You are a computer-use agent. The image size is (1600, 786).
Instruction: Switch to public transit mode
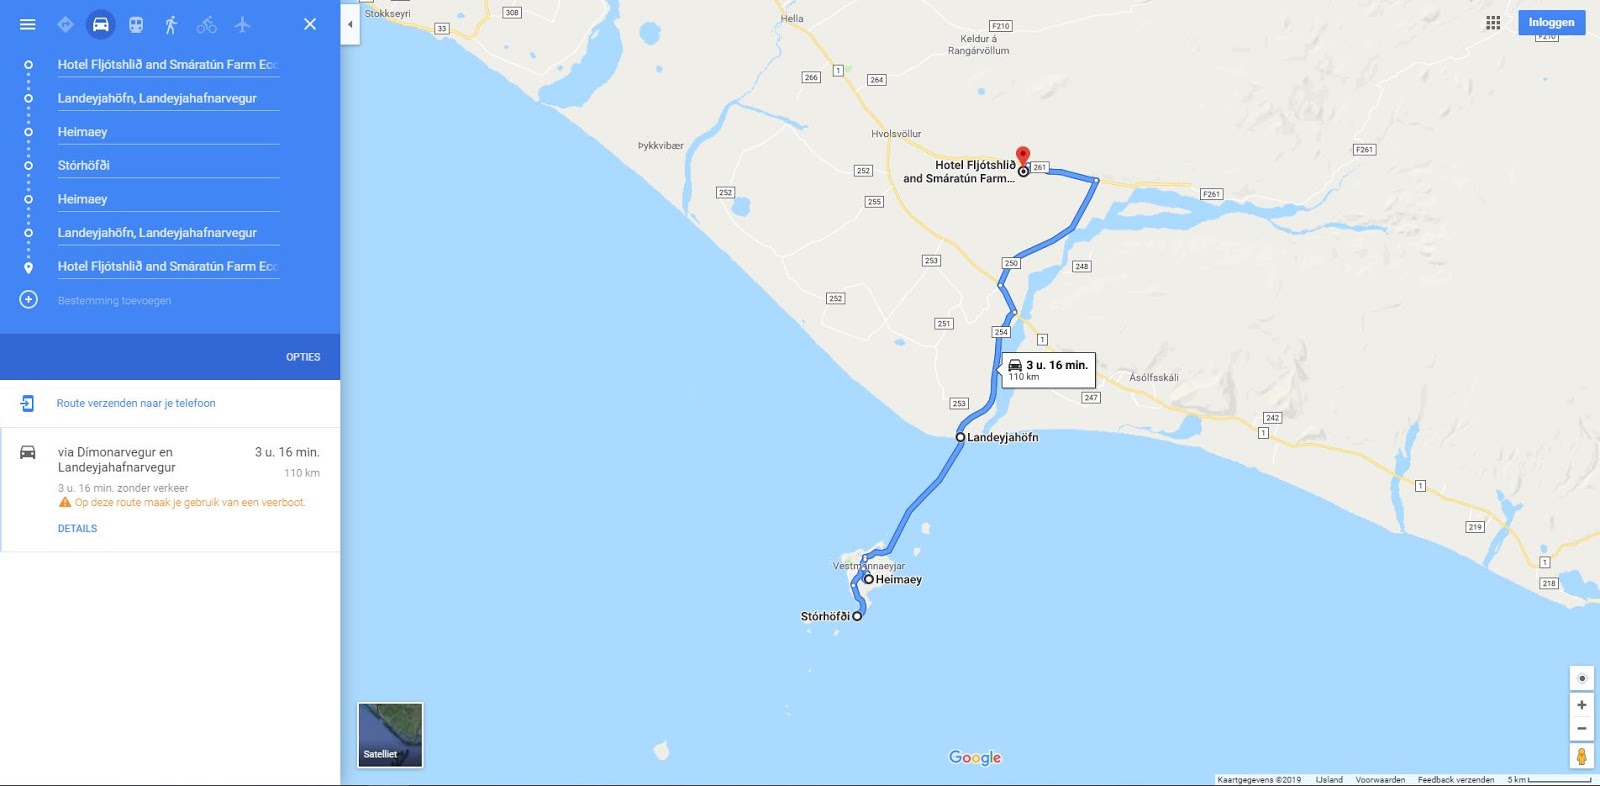coord(136,24)
